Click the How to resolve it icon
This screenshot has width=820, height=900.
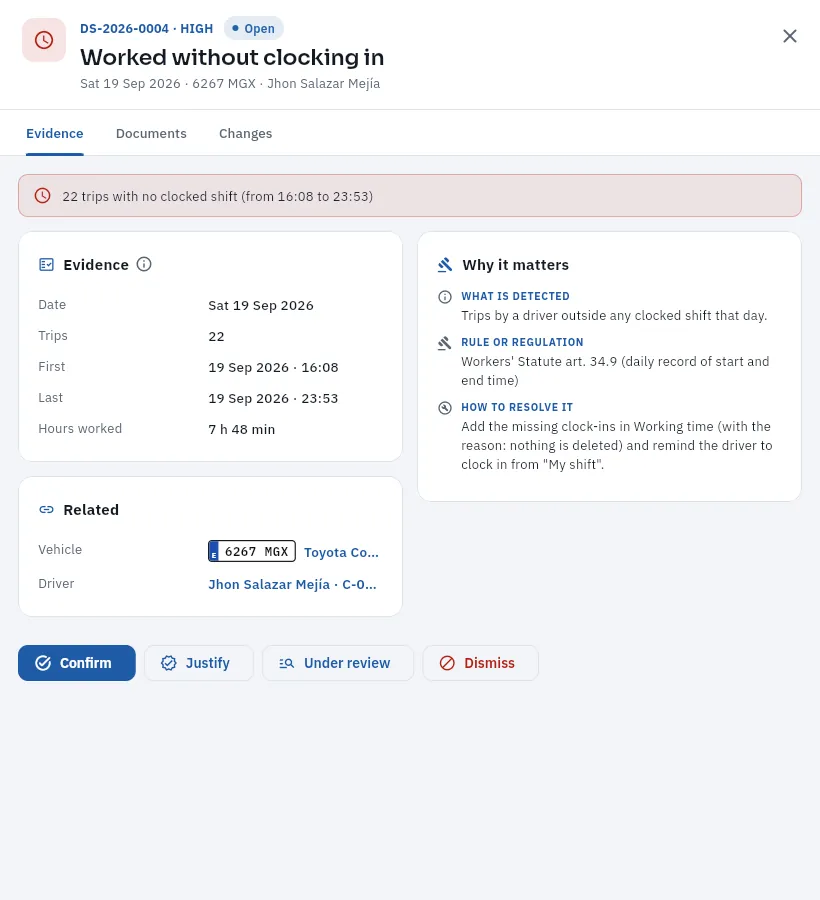pyautogui.click(x=445, y=408)
